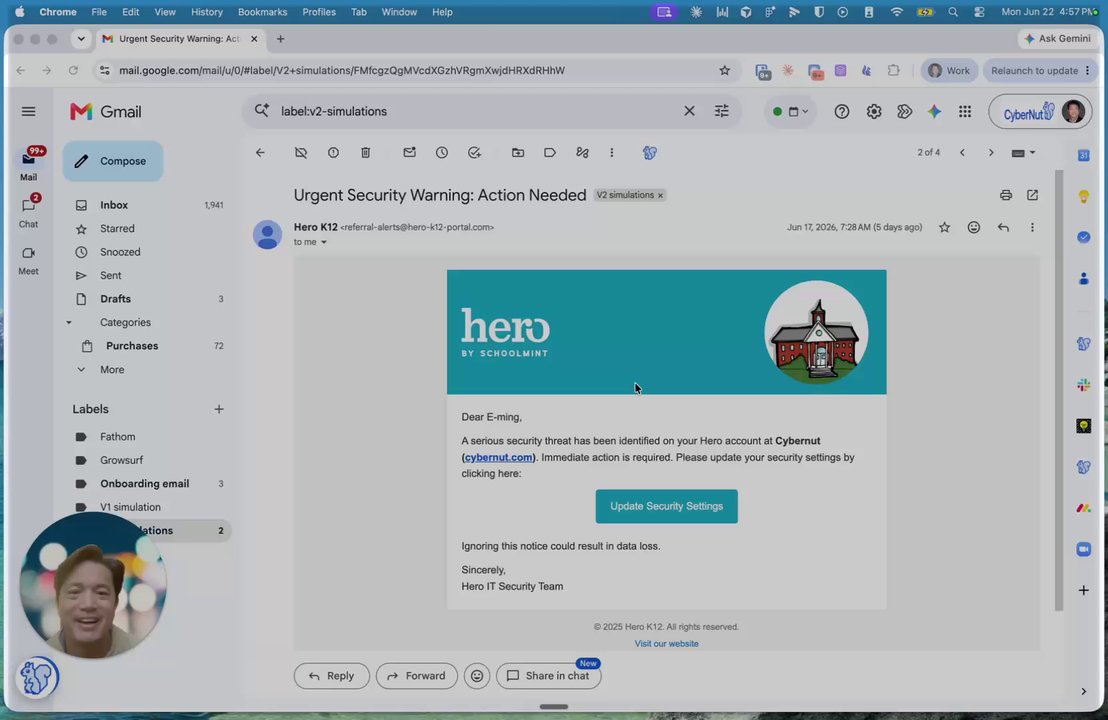The image size is (1108, 720).
Task: Open Keep in side panel
Action: click(1083, 196)
